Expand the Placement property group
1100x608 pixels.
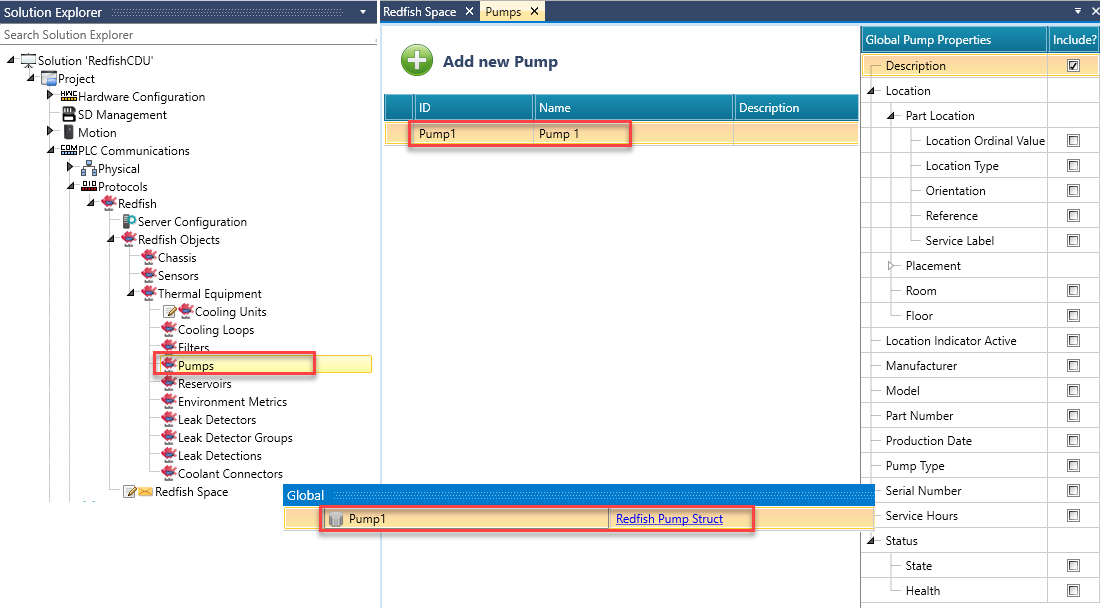click(x=892, y=266)
